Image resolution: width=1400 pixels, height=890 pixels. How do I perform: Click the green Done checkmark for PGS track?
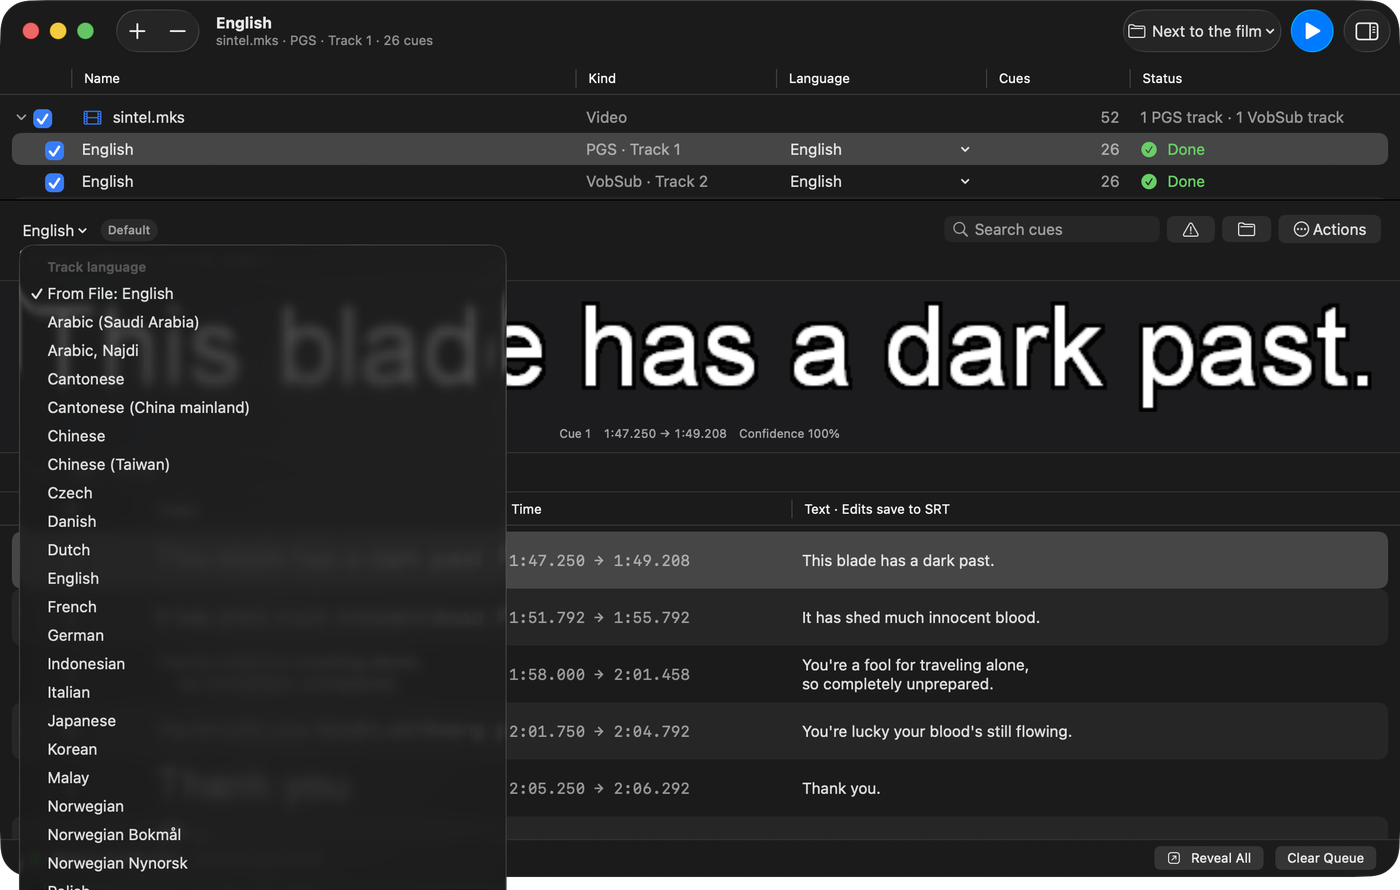pos(1149,150)
